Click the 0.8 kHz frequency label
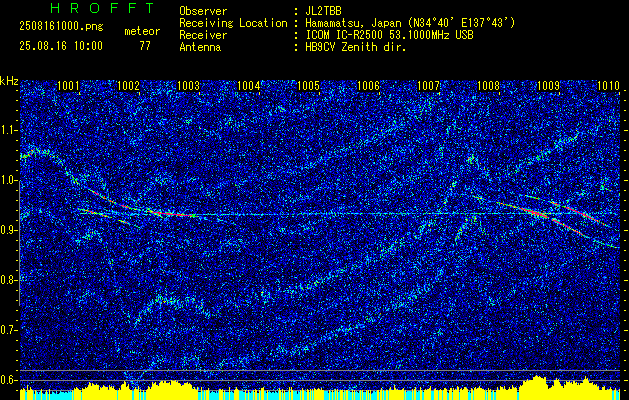629x400 pixels. (x=9, y=280)
